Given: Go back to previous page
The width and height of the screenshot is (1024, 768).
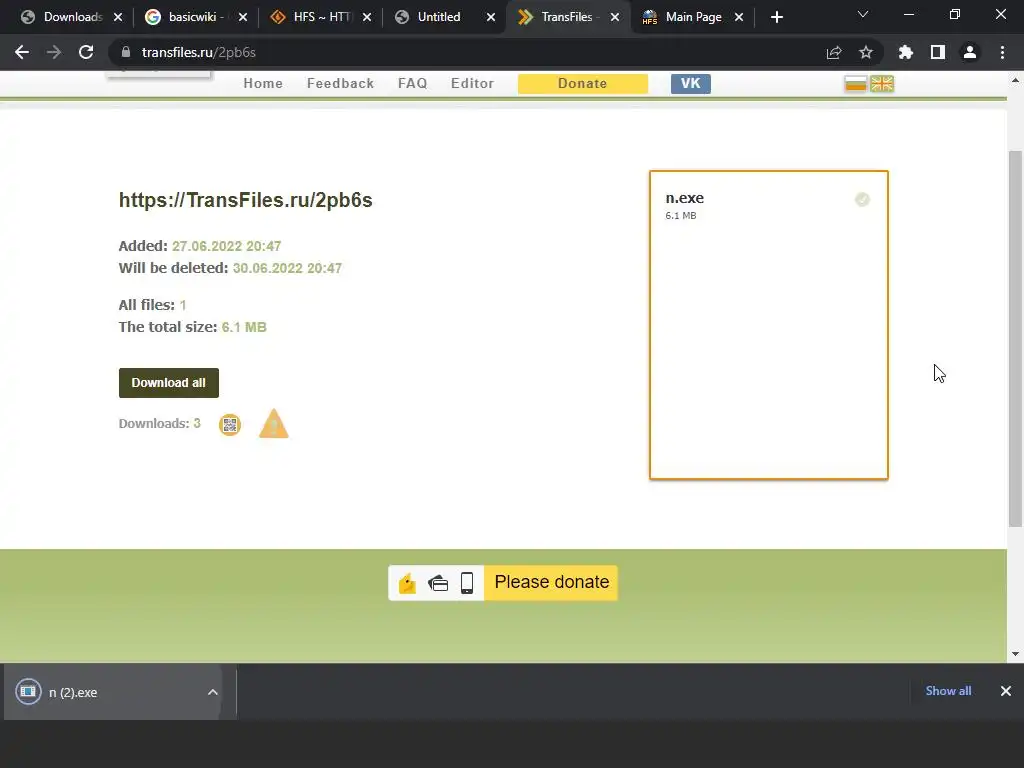Looking at the screenshot, I should coord(22,52).
